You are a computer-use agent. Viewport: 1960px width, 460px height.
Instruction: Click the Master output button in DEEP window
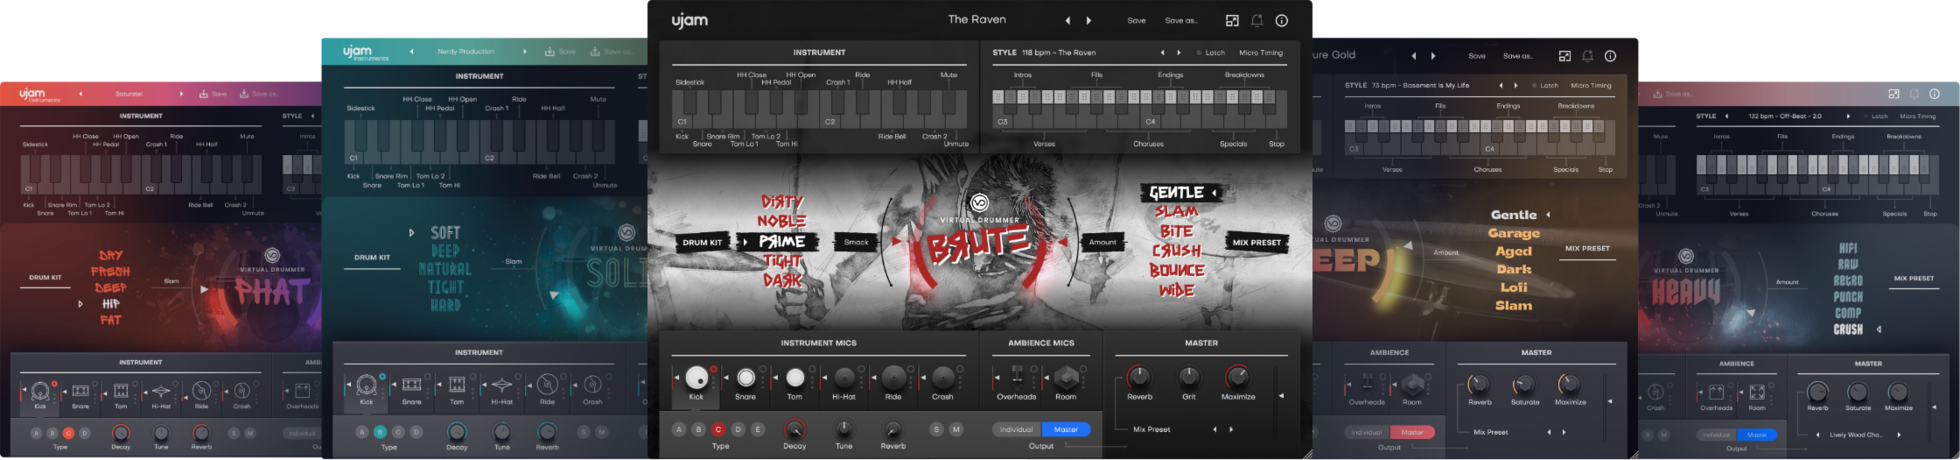click(x=1412, y=432)
